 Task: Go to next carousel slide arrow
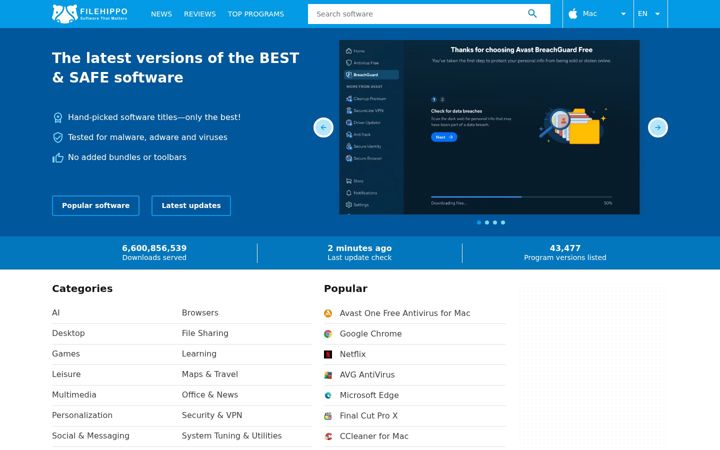point(658,127)
